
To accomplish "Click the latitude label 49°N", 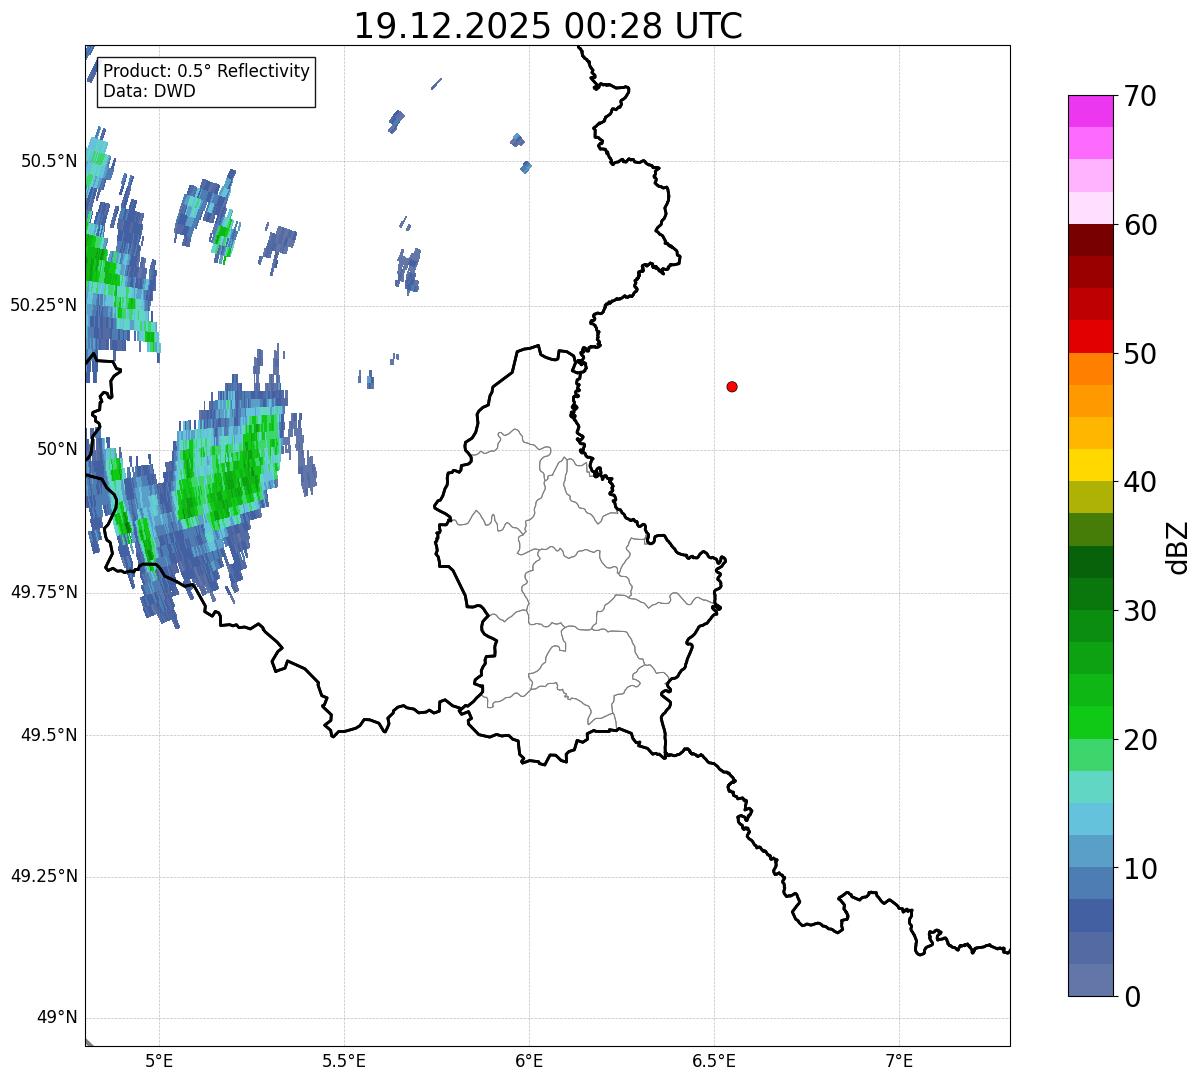I will pos(57,1018).
